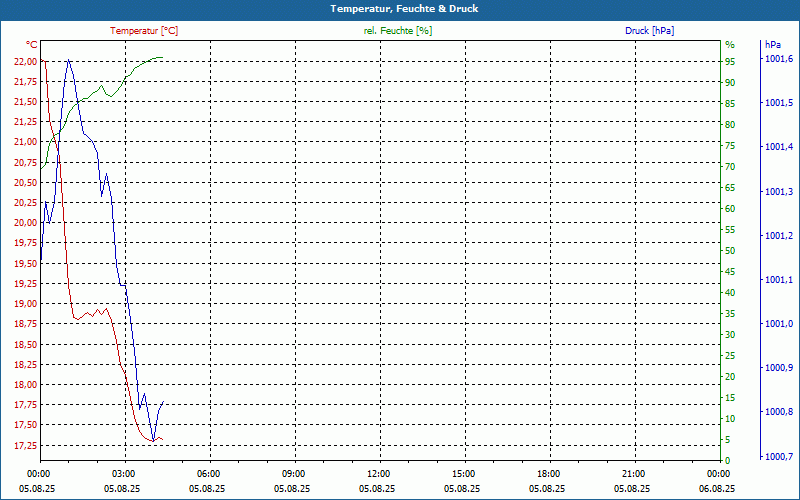Click the '60' humidity axis value
The width and height of the screenshot is (800, 500).
point(730,209)
